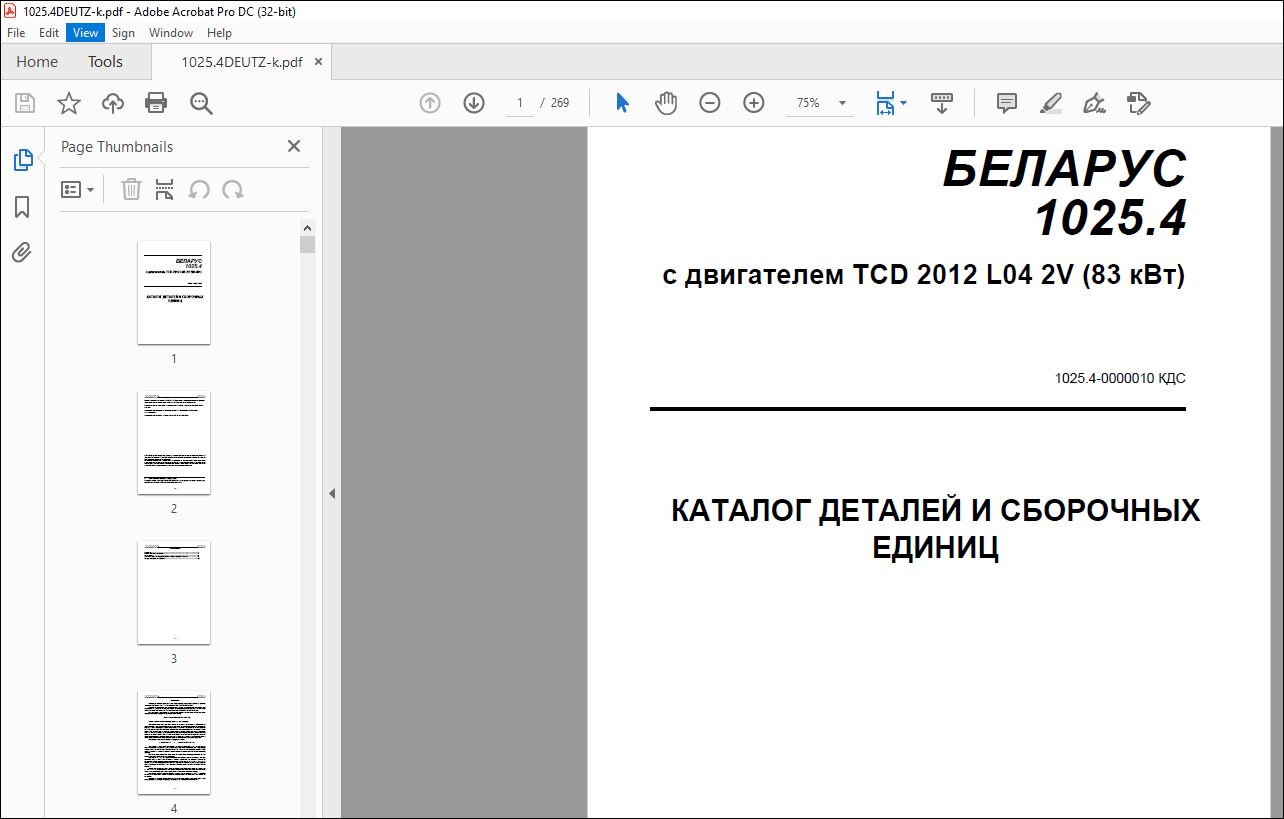
Task: Open the File menu
Action: coord(16,33)
